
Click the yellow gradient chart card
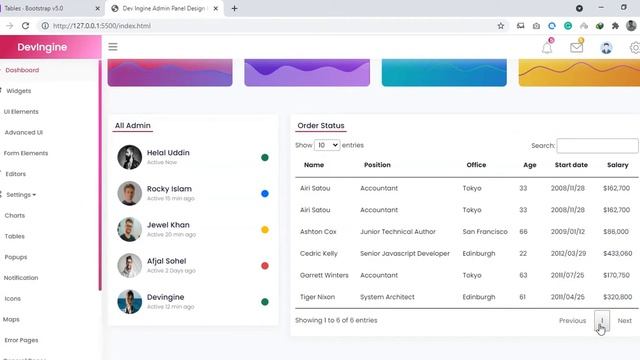point(579,73)
